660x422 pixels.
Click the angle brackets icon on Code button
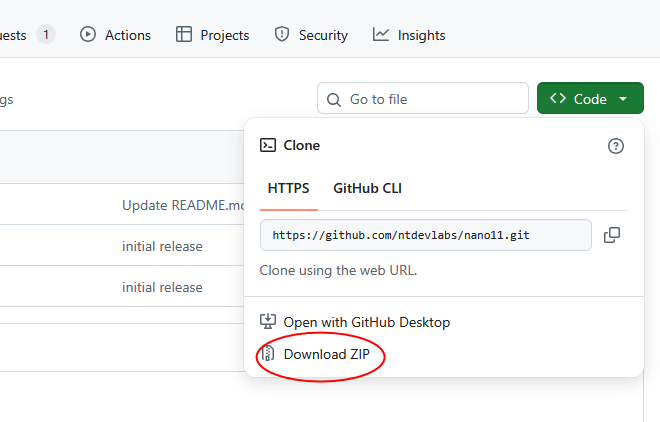558,98
